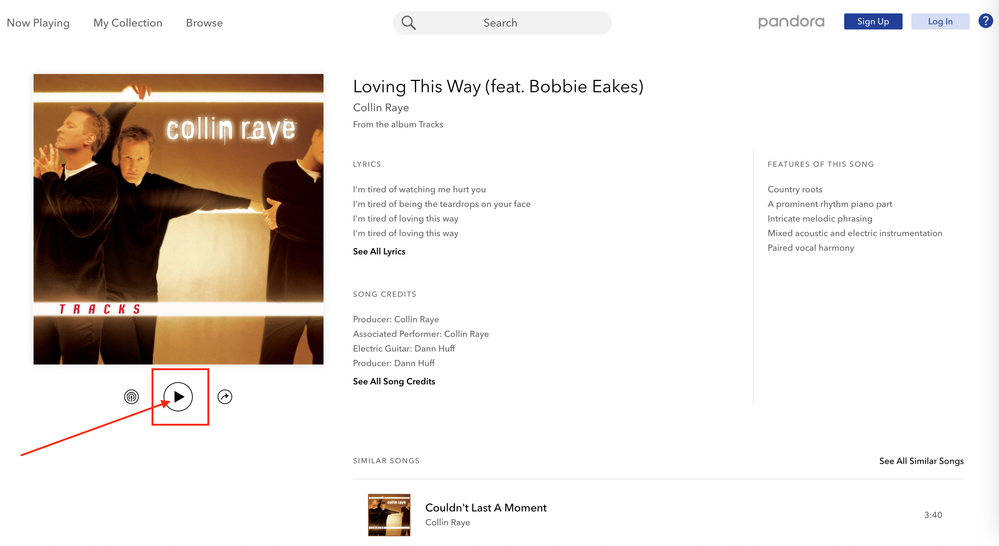Open the help question mark icon
This screenshot has width=999, height=546.
(x=986, y=21)
